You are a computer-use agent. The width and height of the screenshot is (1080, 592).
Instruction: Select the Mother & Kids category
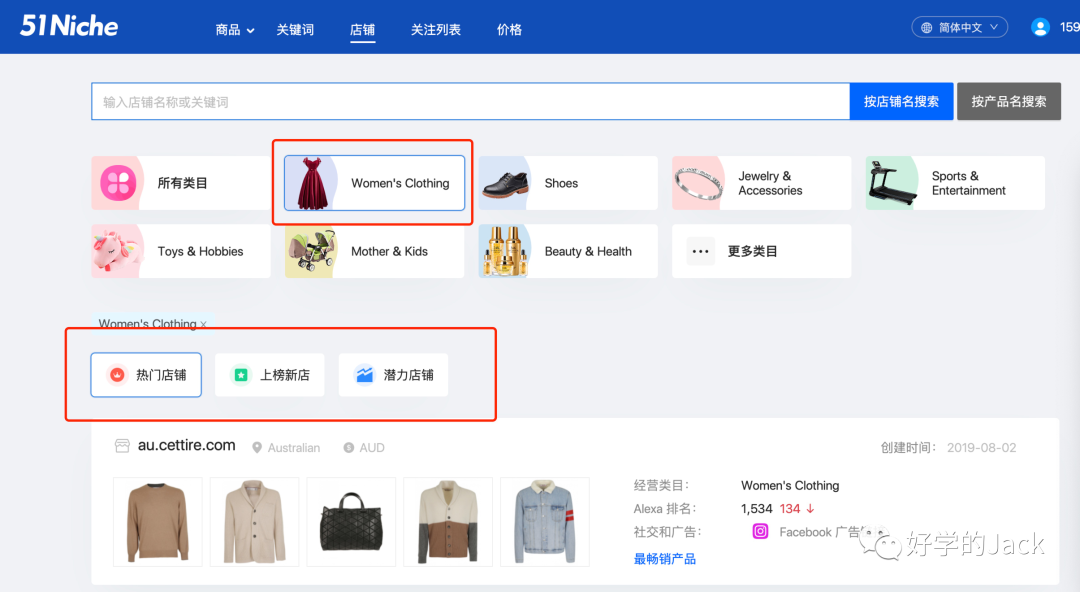(x=374, y=251)
